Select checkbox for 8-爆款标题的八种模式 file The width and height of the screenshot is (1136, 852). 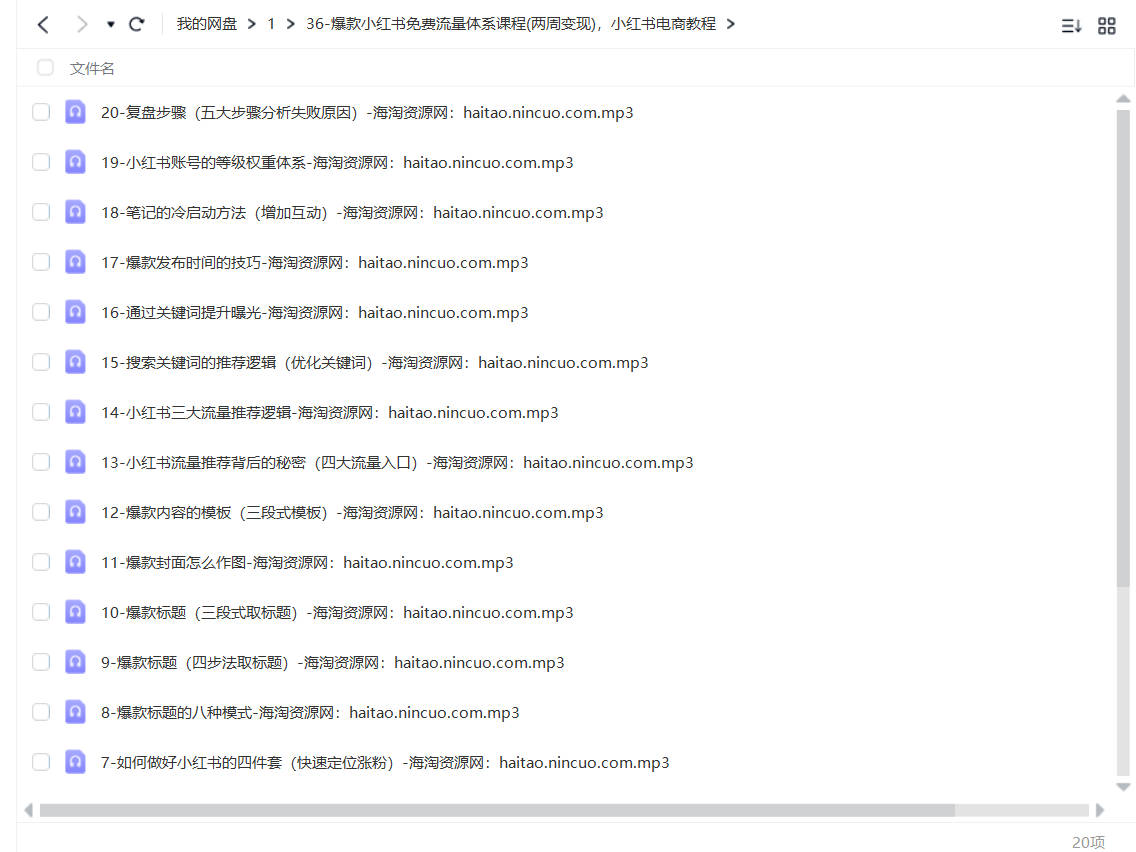coord(41,712)
